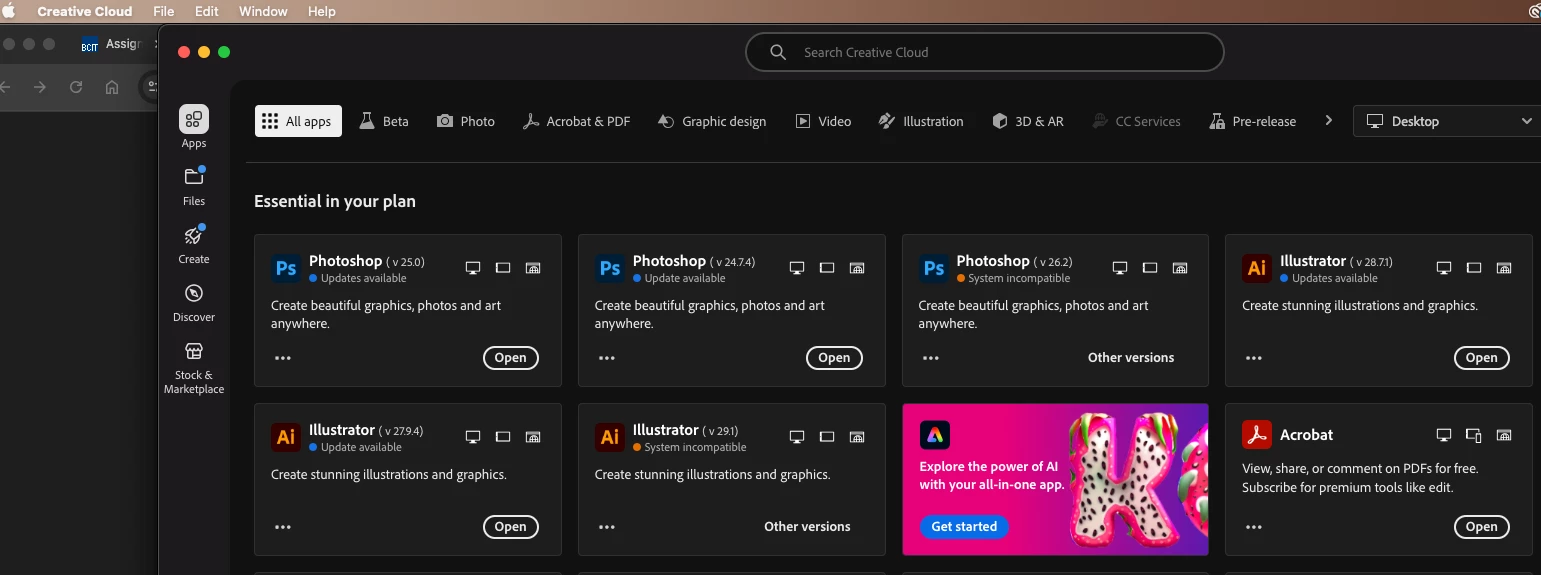Open more options on Photoshop v 25.0 card

click(283, 358)
